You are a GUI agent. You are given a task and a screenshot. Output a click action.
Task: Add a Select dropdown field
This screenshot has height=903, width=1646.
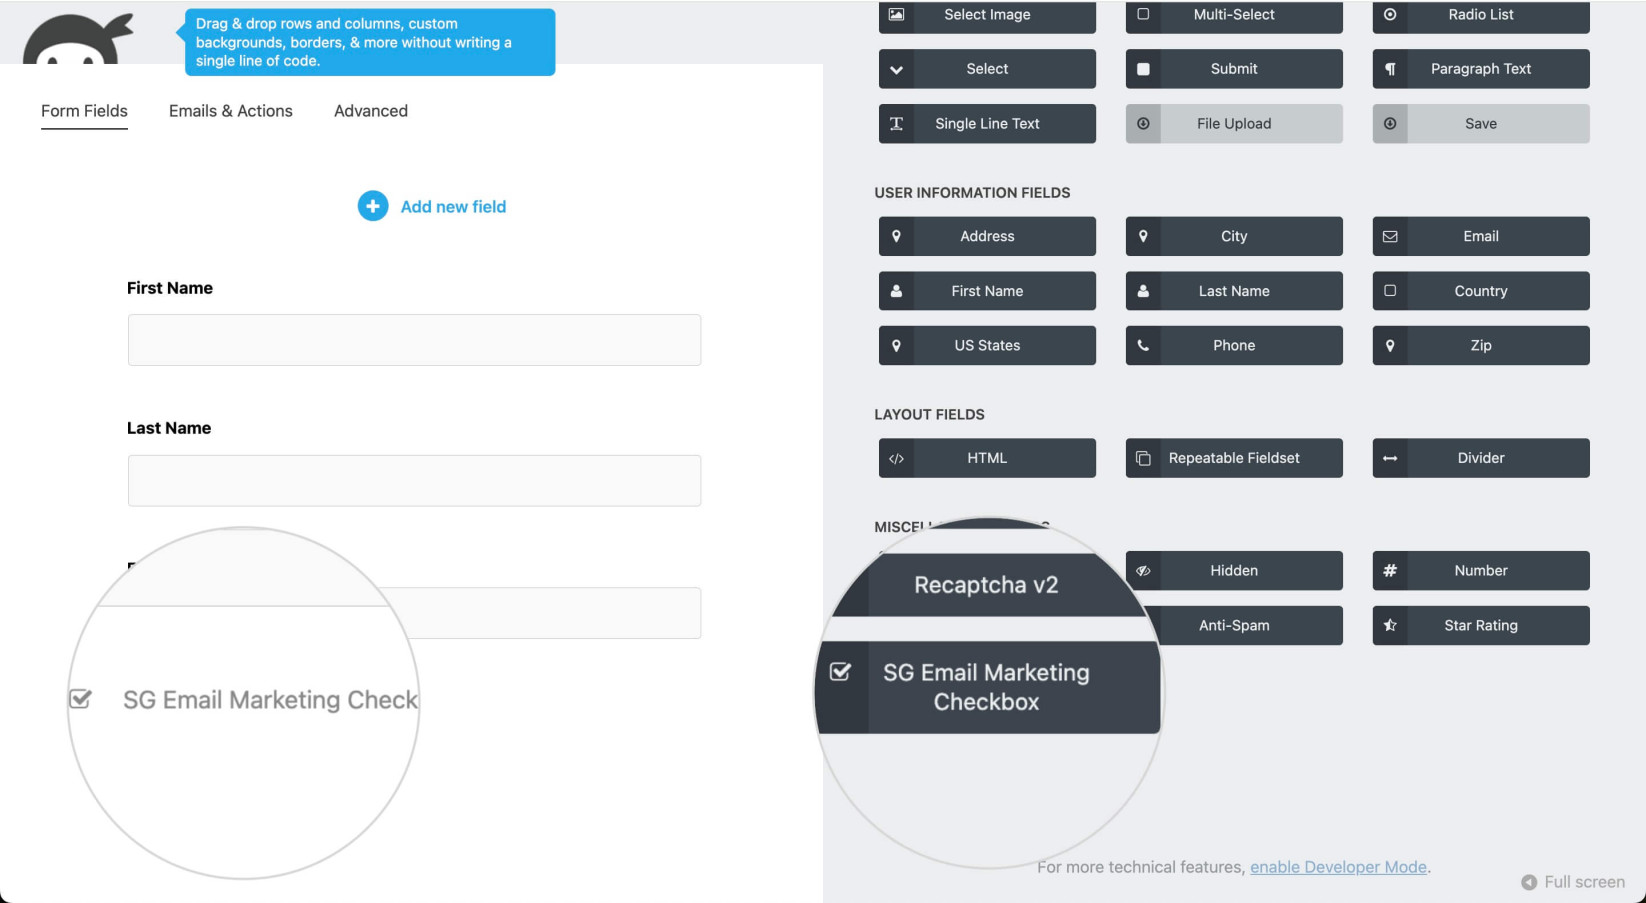(987, 69)
